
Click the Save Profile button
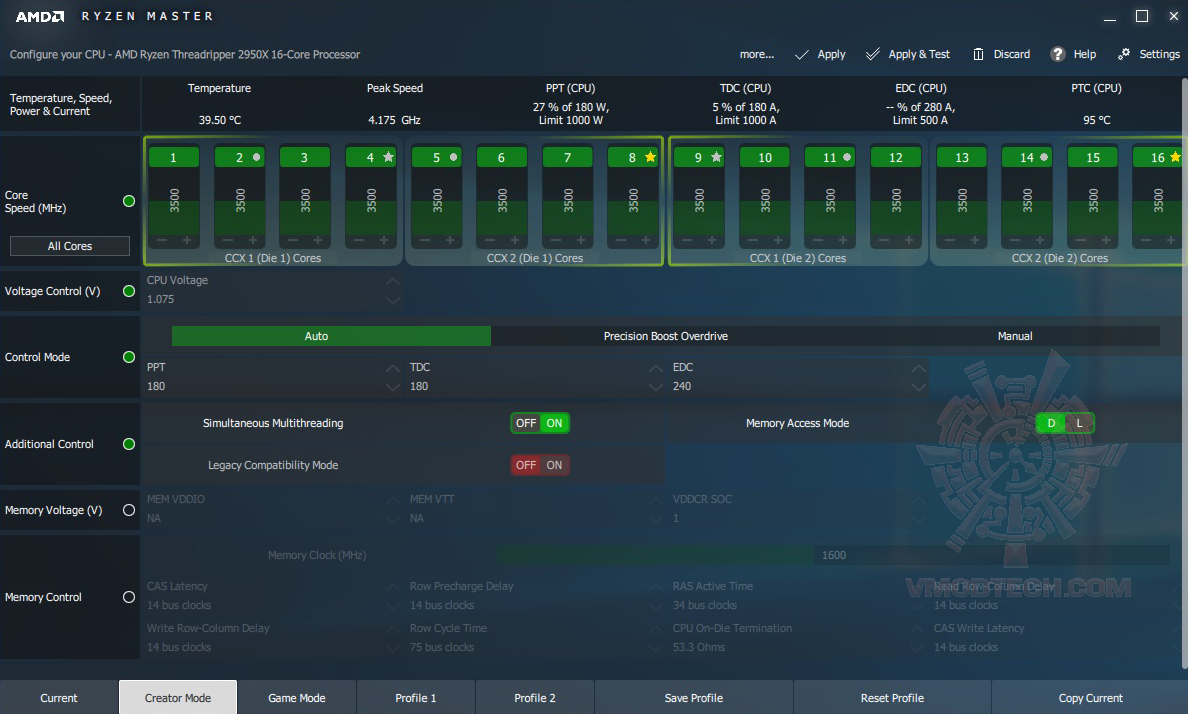click(694, 697)
